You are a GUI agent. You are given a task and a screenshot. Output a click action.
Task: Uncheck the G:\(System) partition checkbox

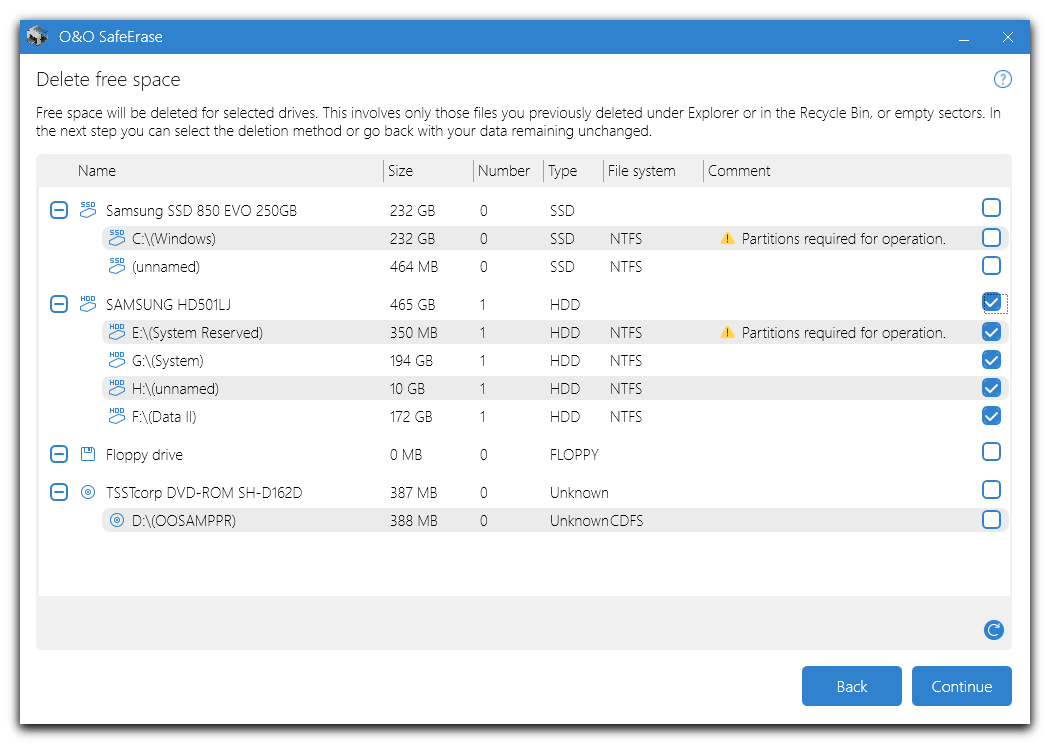(x=991, y=360)
